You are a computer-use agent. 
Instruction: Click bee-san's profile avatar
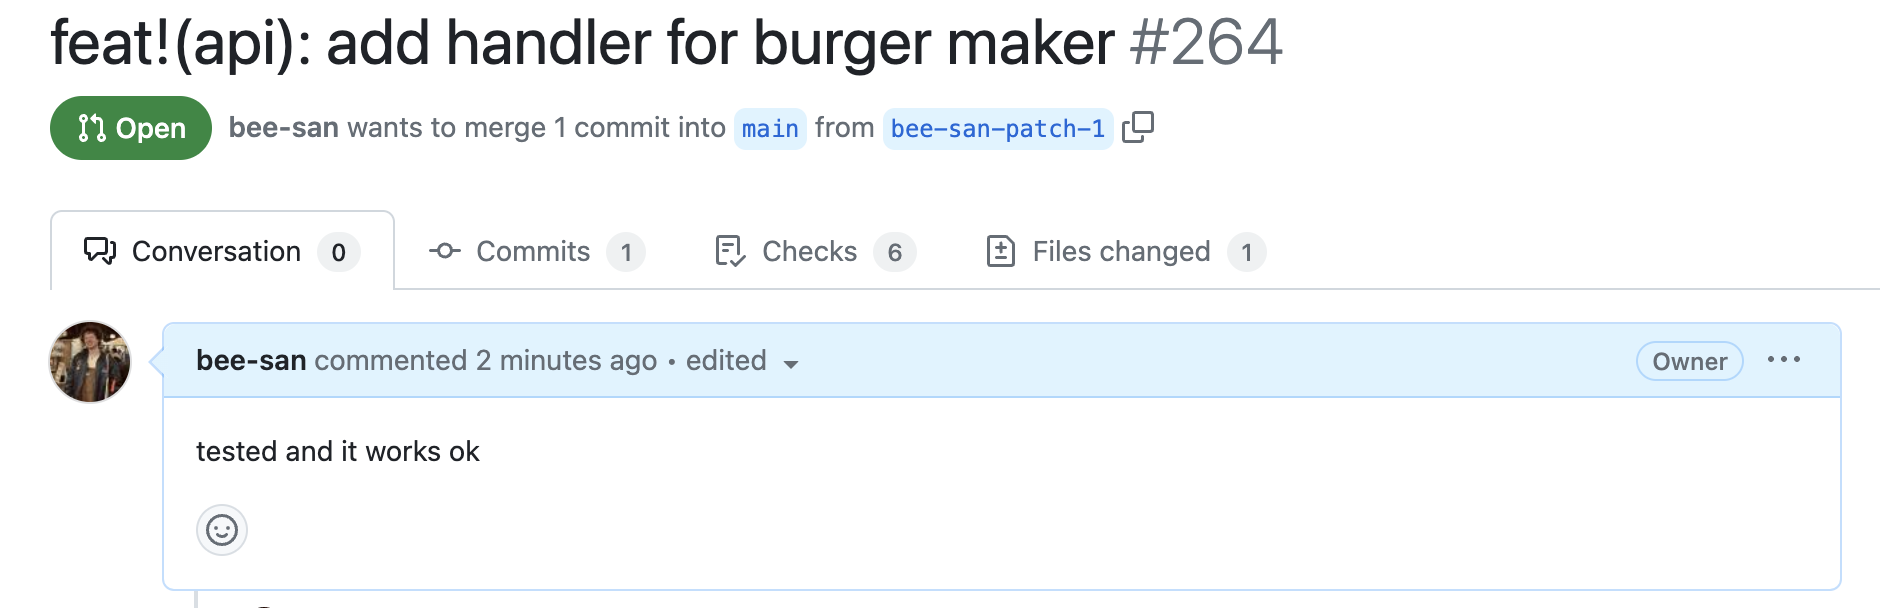(x=90, y=362)
